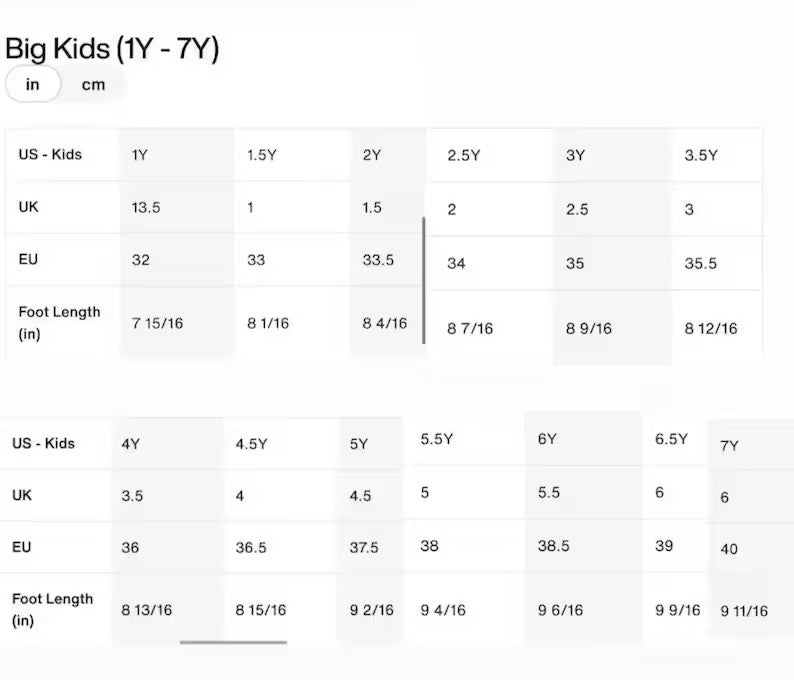Select the 3.5Y size column header

tap(701, 155)
